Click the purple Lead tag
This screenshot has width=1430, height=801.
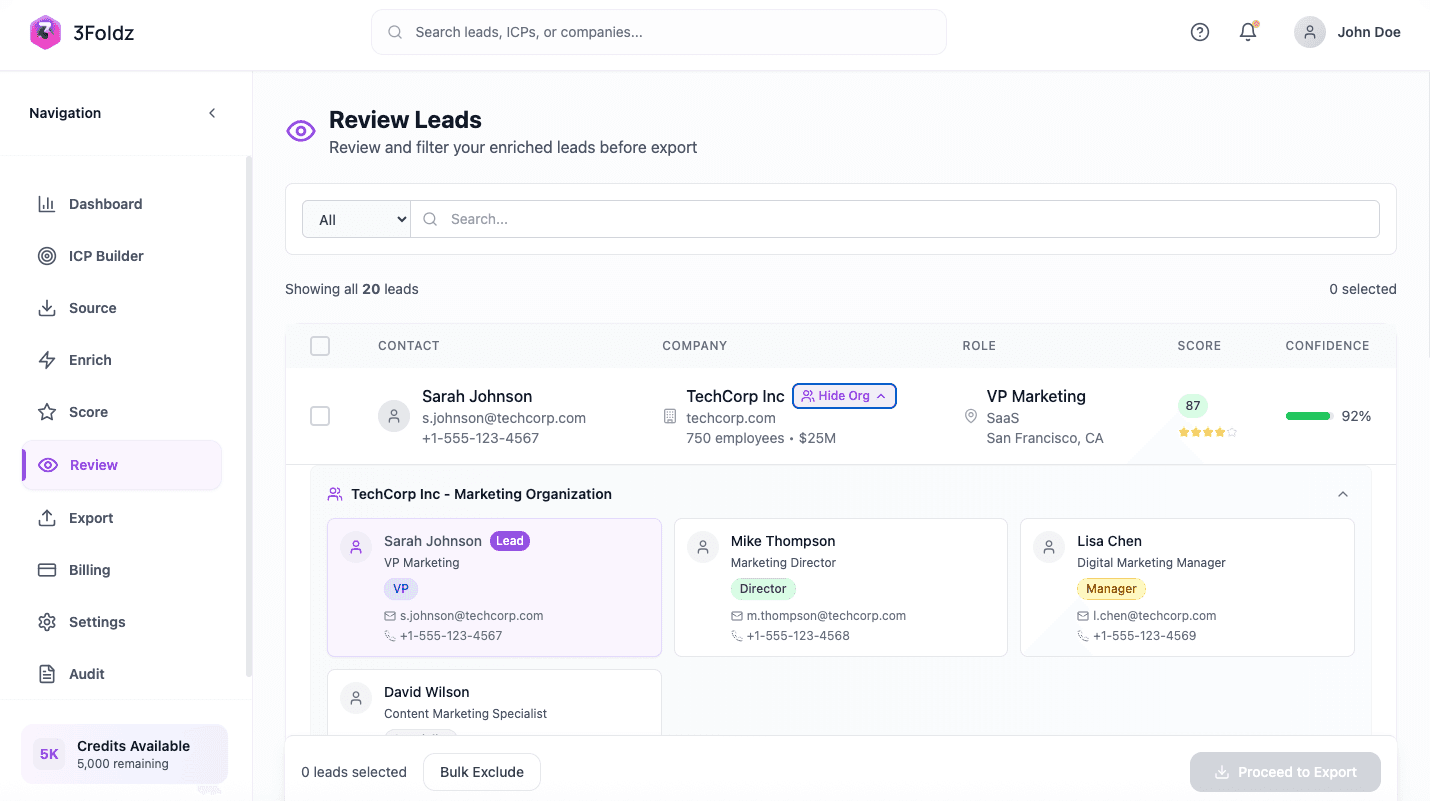coord(510,541)
